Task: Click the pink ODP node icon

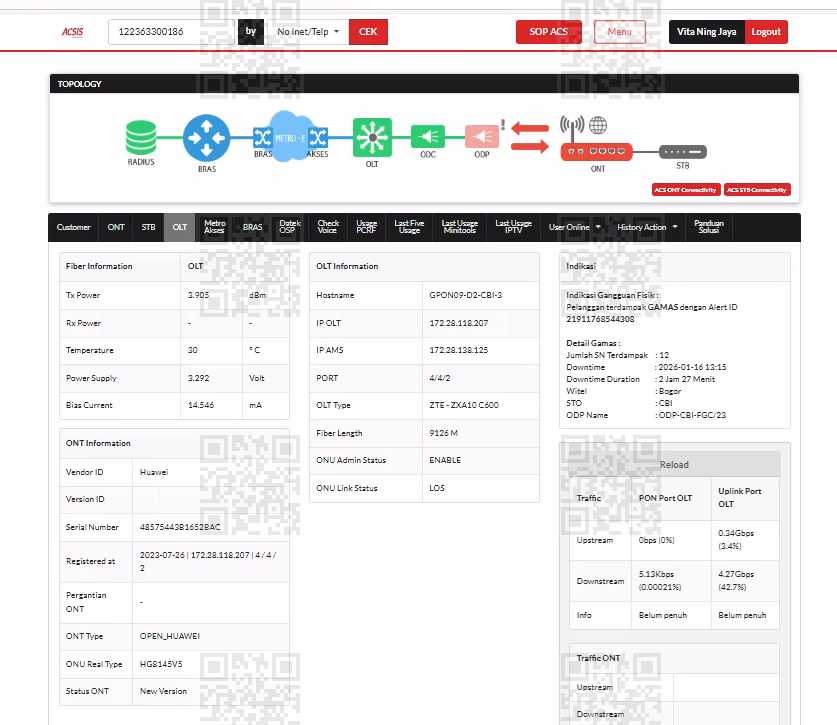Action: 481,137
